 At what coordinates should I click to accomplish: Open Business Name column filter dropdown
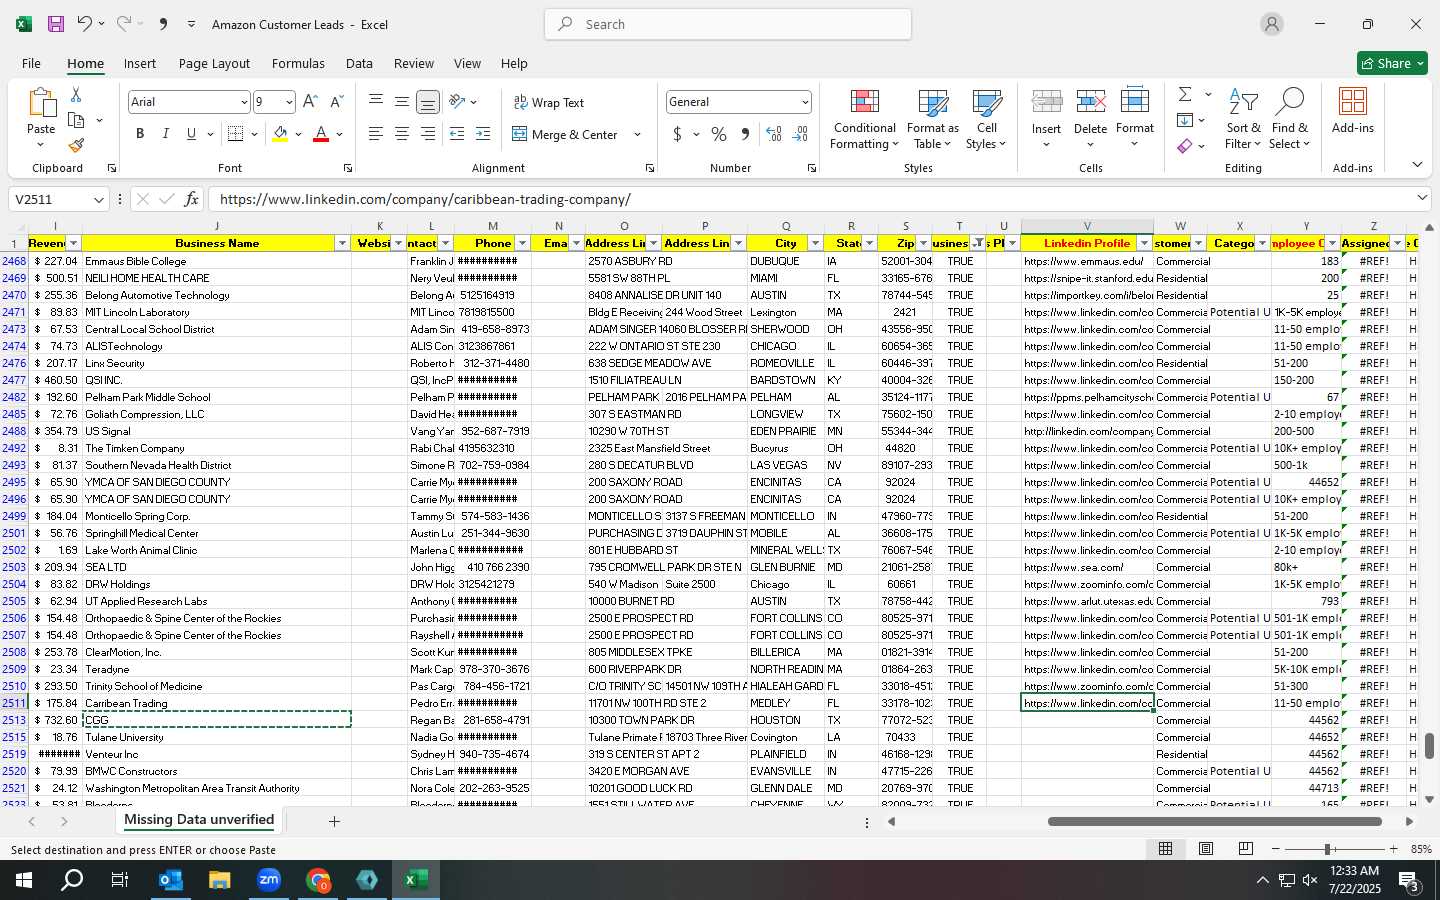point(342,243)
